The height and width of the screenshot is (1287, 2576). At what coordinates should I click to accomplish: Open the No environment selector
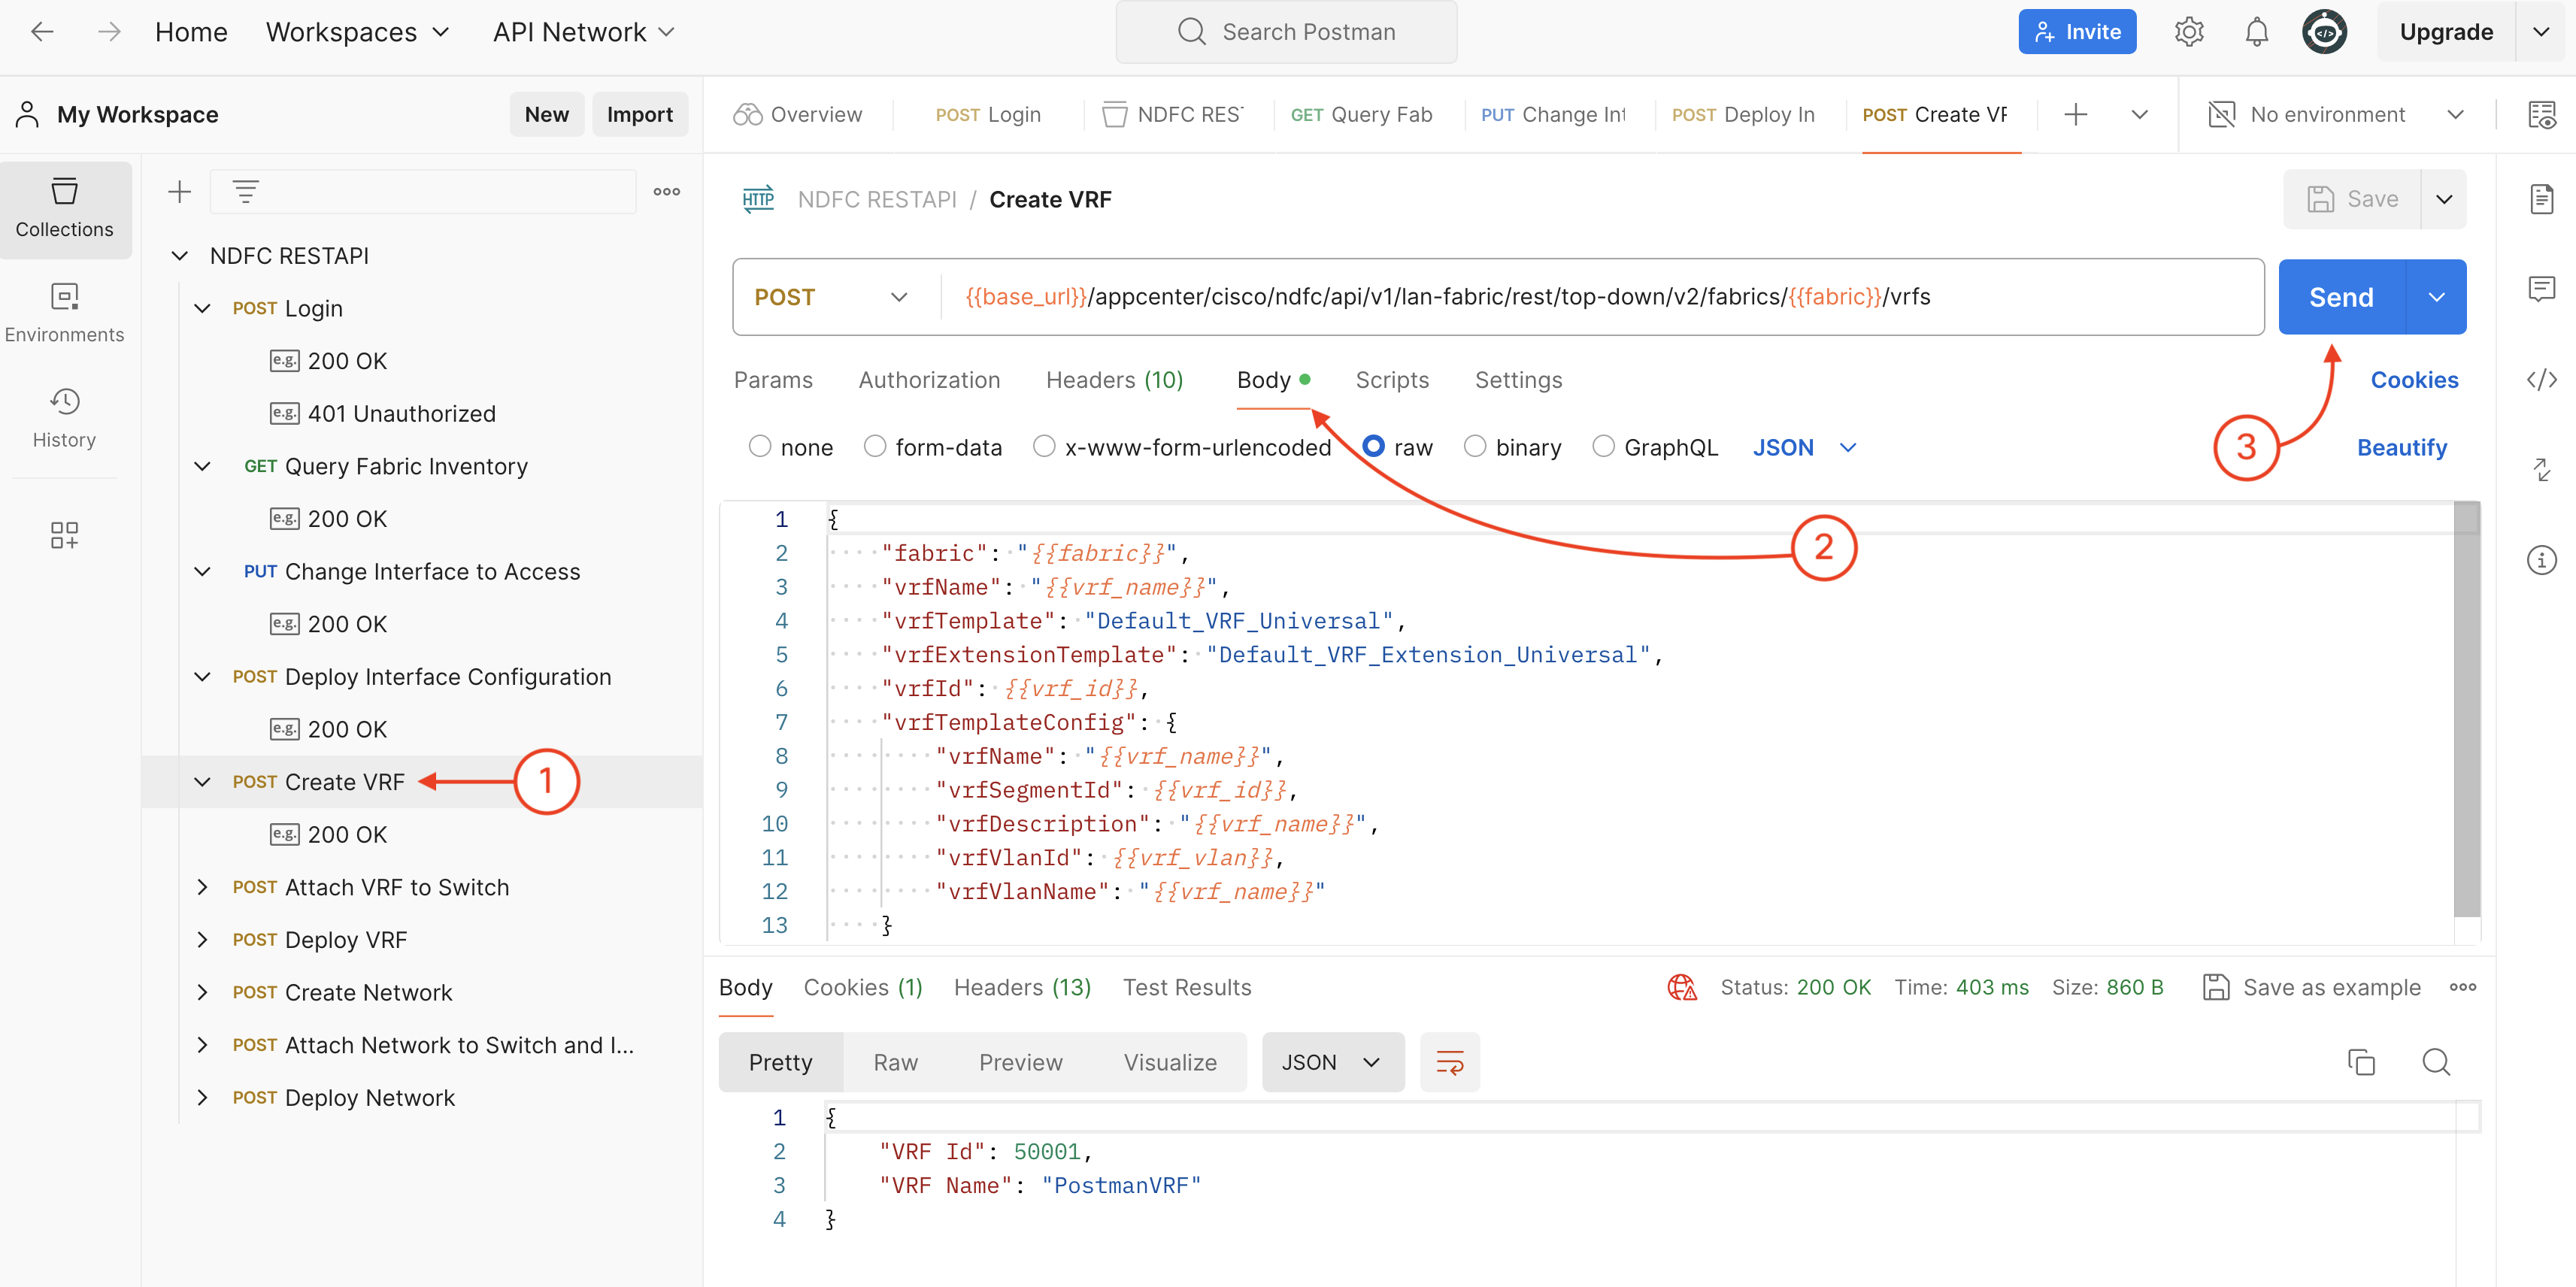(x=2335, y=114)
